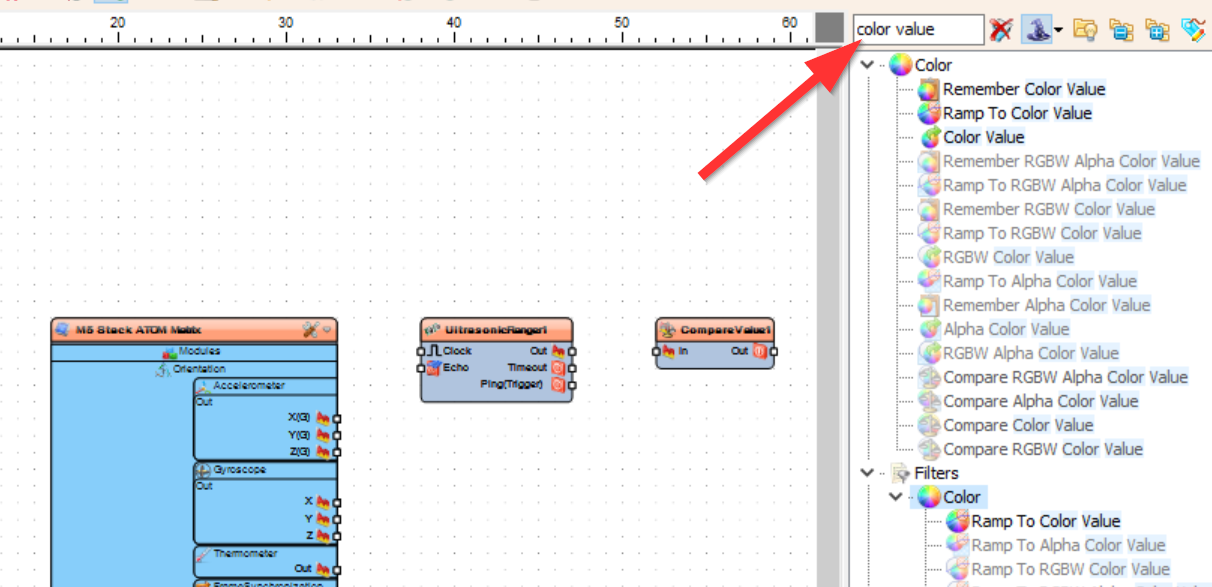The width and height of the screenshot is (1212, 587).
Task: Open M5 Stack ATOM Matrix tools icon
Action: [x=310, y=329]
